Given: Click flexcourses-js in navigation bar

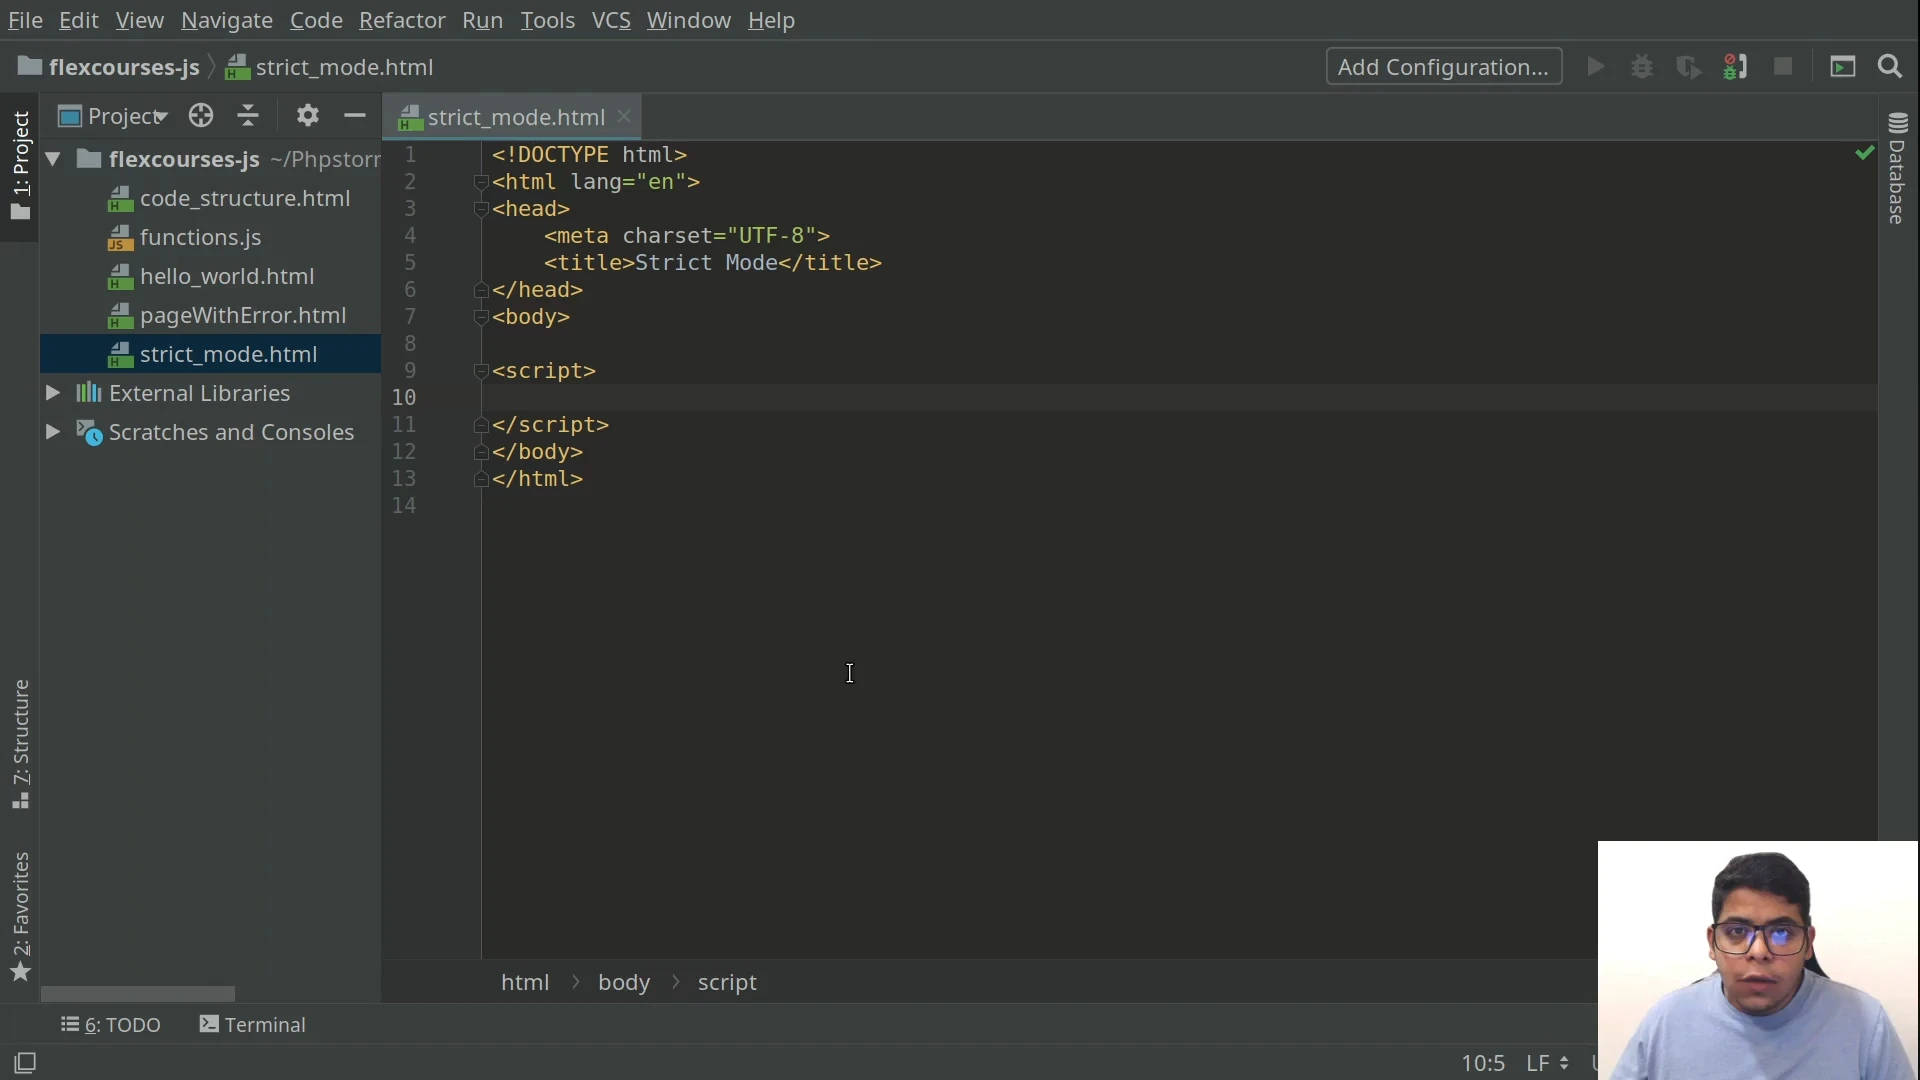Looking at the screenshot, I should coord(124,67).
